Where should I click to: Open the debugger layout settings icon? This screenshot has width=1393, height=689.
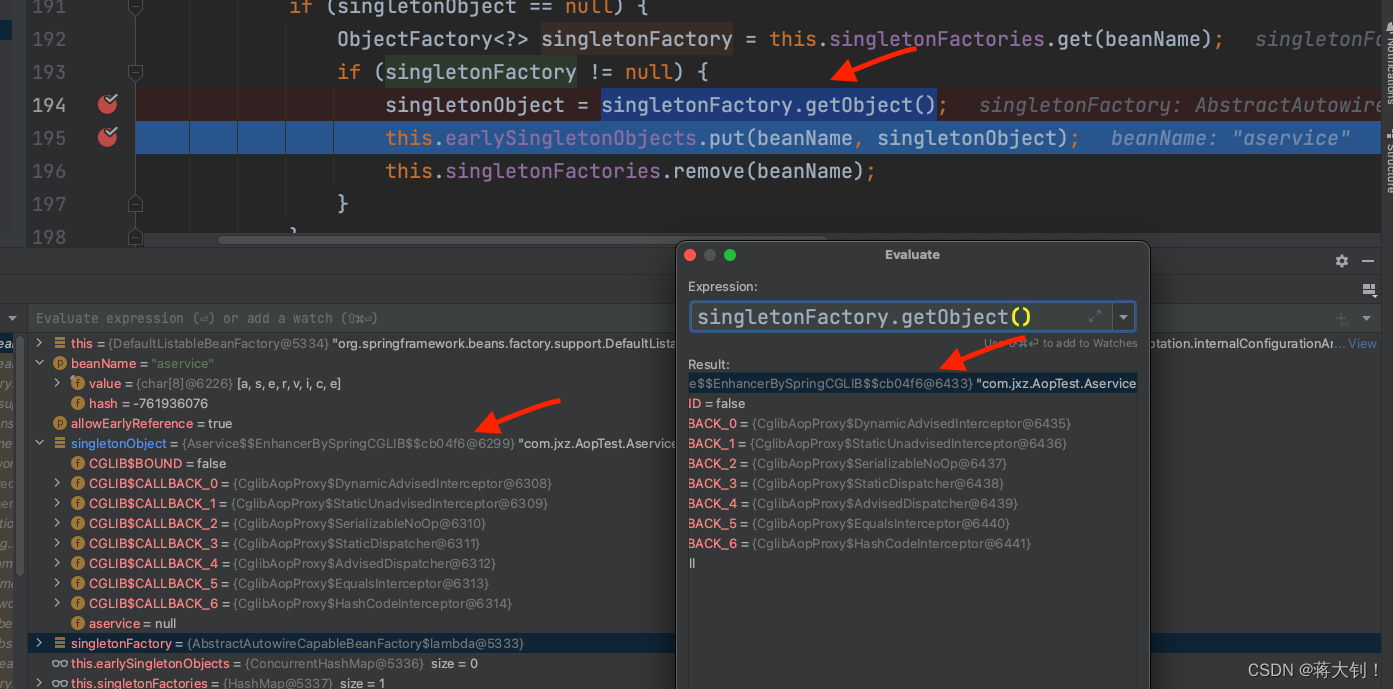point(1369,290)
